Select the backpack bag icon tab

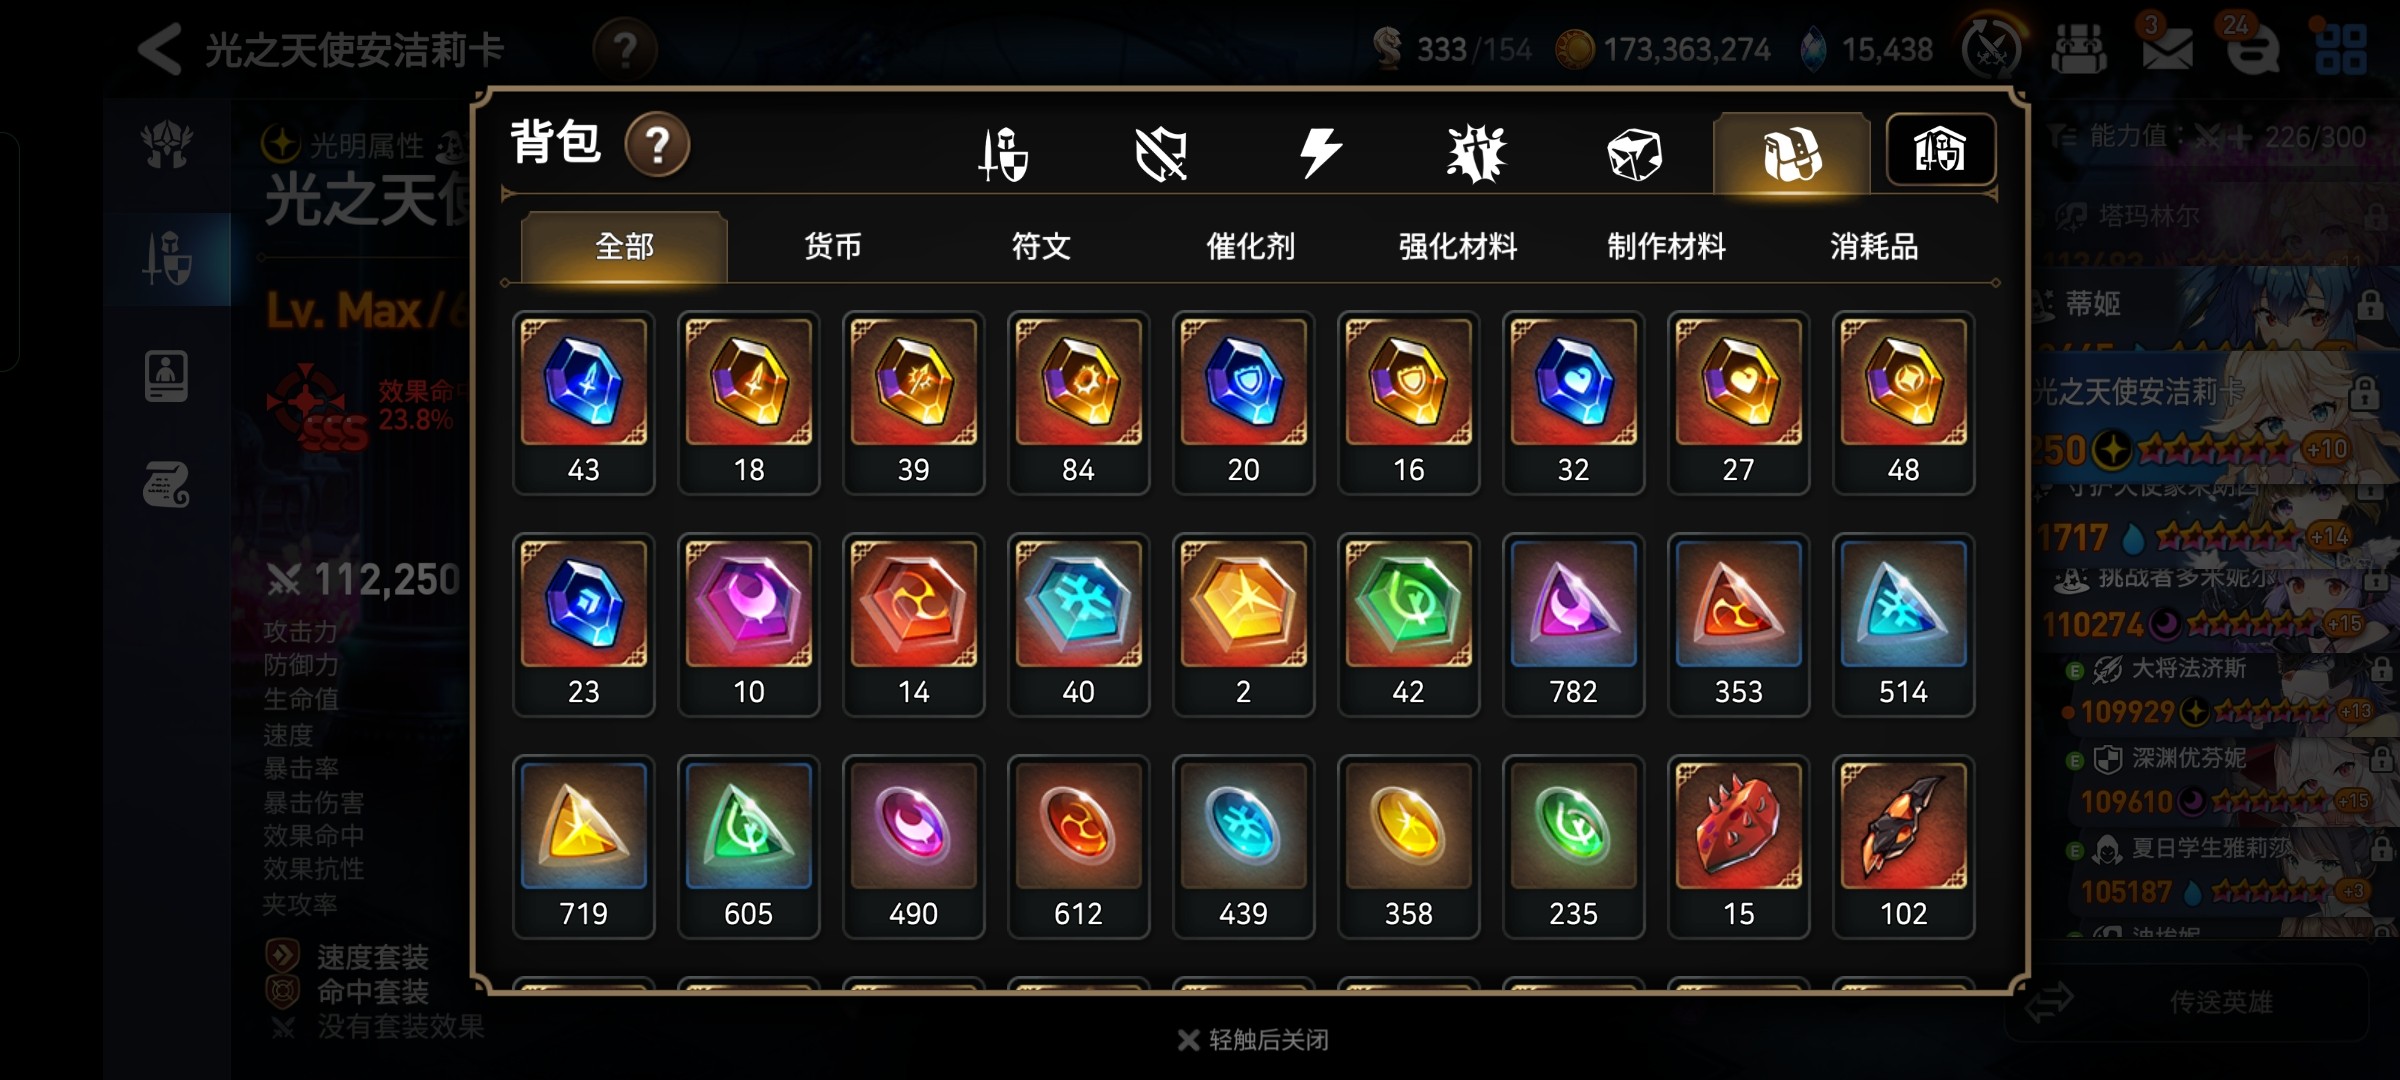(1791, 153)
